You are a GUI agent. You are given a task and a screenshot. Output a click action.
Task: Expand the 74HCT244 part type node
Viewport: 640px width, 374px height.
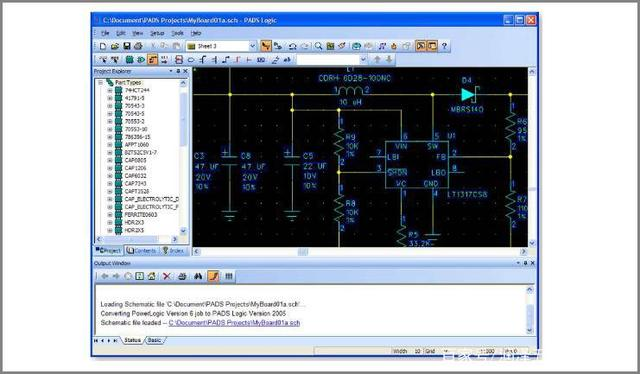110,90
